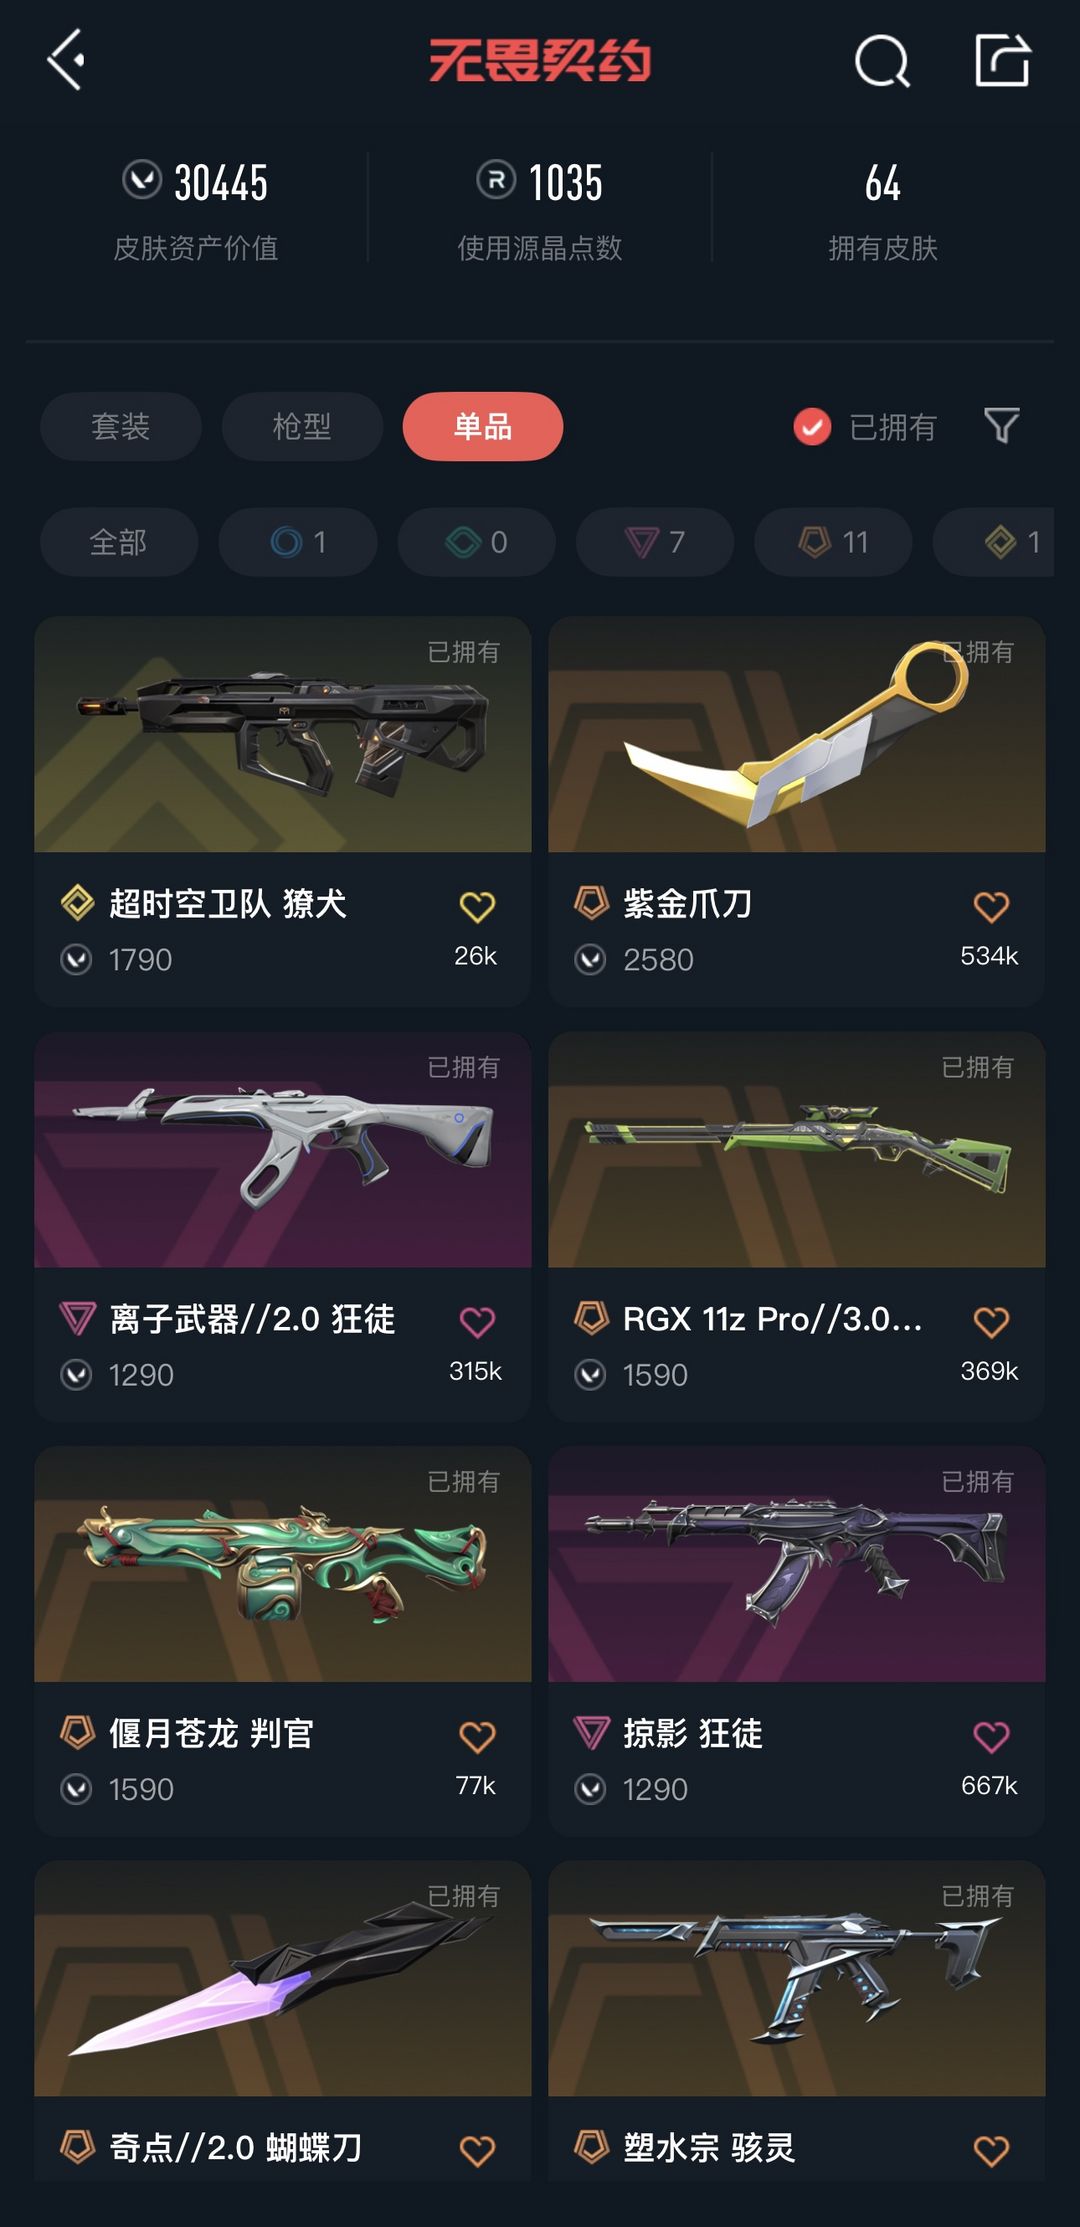The image size is (1080, 2227).
Task: Tap the heart icon for 偃月苍龙 判官
Action: pyautogui.click(x=477, y=1737)
